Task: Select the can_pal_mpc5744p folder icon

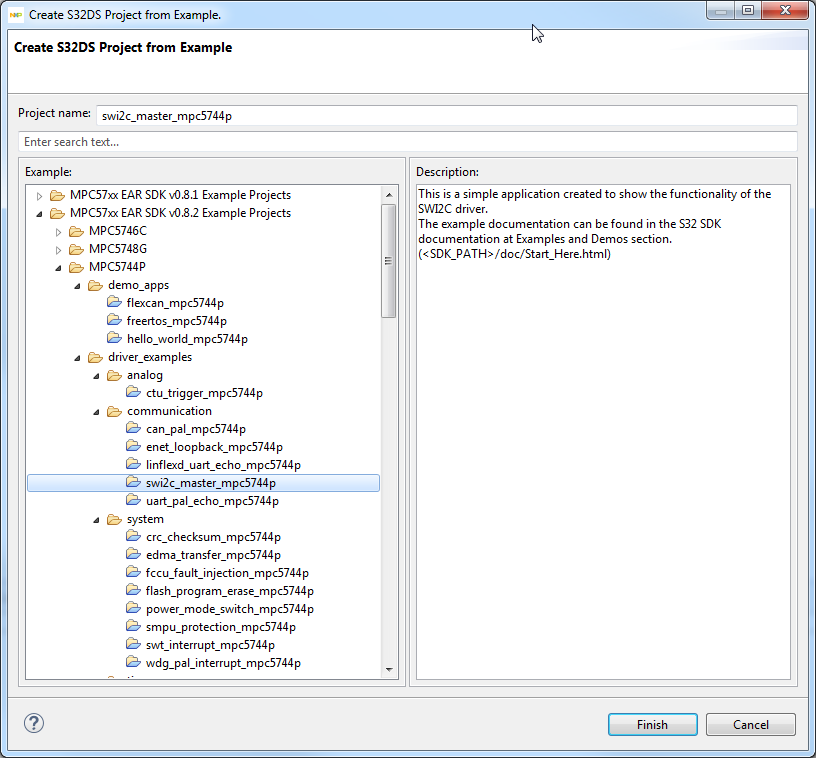Action: point(133,428)
